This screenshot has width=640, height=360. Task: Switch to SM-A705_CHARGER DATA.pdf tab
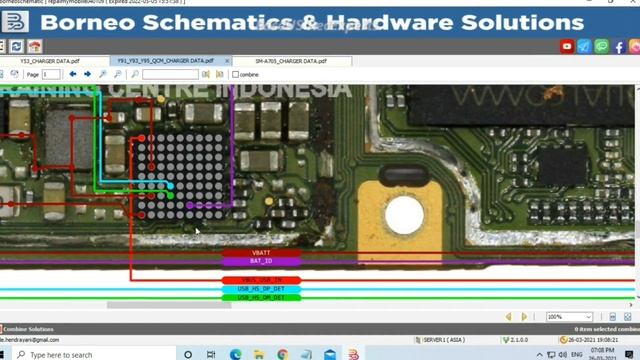click(291, 61)
